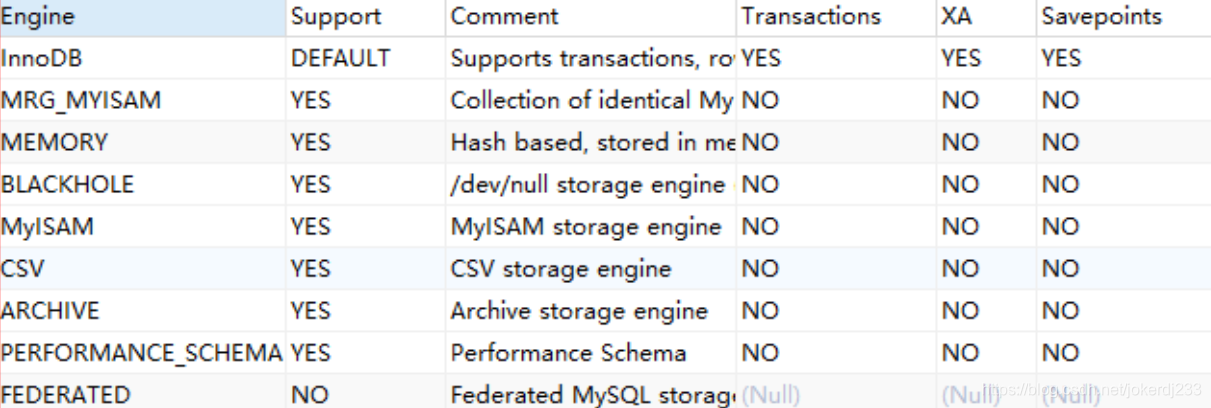Screen dimensions: 1211x408
Task: Select the Comment column header
Action: [x=590, y=17]
